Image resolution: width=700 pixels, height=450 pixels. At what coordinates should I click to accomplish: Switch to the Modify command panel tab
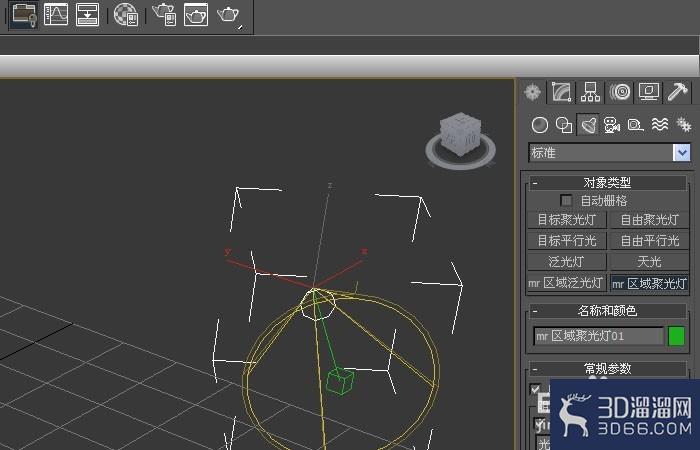click(x=562, y=92)
